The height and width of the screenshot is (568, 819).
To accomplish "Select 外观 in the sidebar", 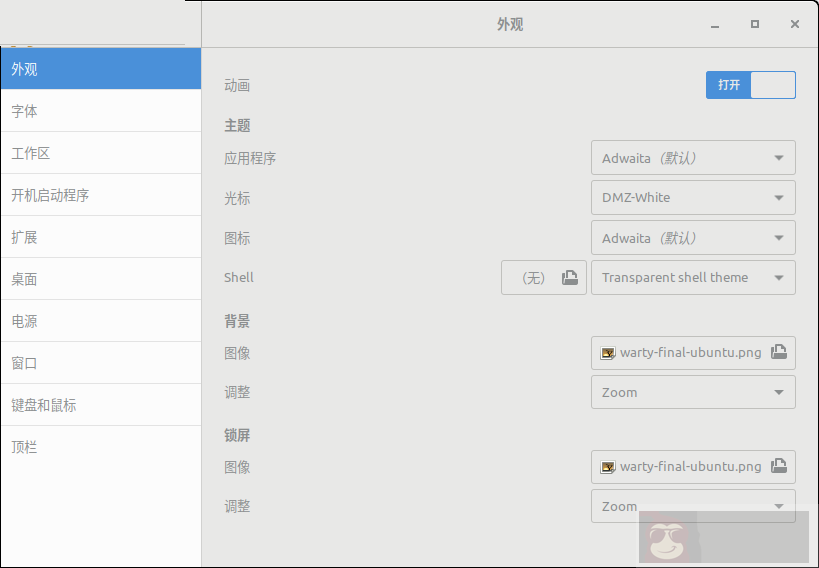I will click(x=101, y=69).
